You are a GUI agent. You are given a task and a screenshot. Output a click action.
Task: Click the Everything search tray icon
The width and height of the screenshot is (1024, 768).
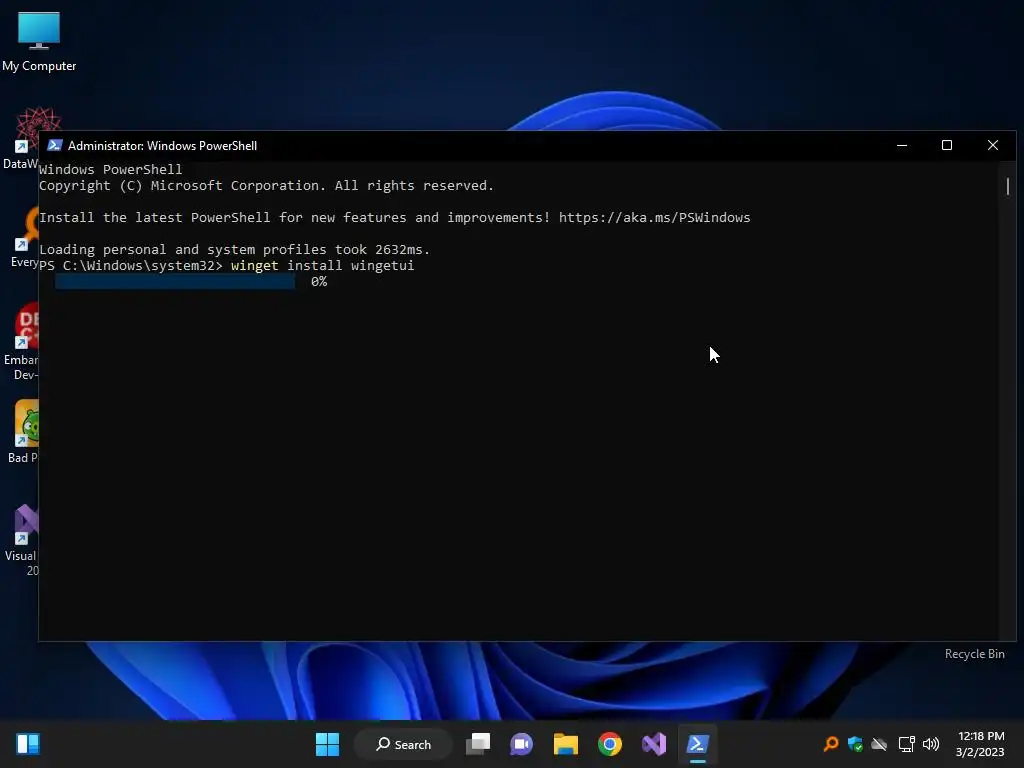(831, 744)
